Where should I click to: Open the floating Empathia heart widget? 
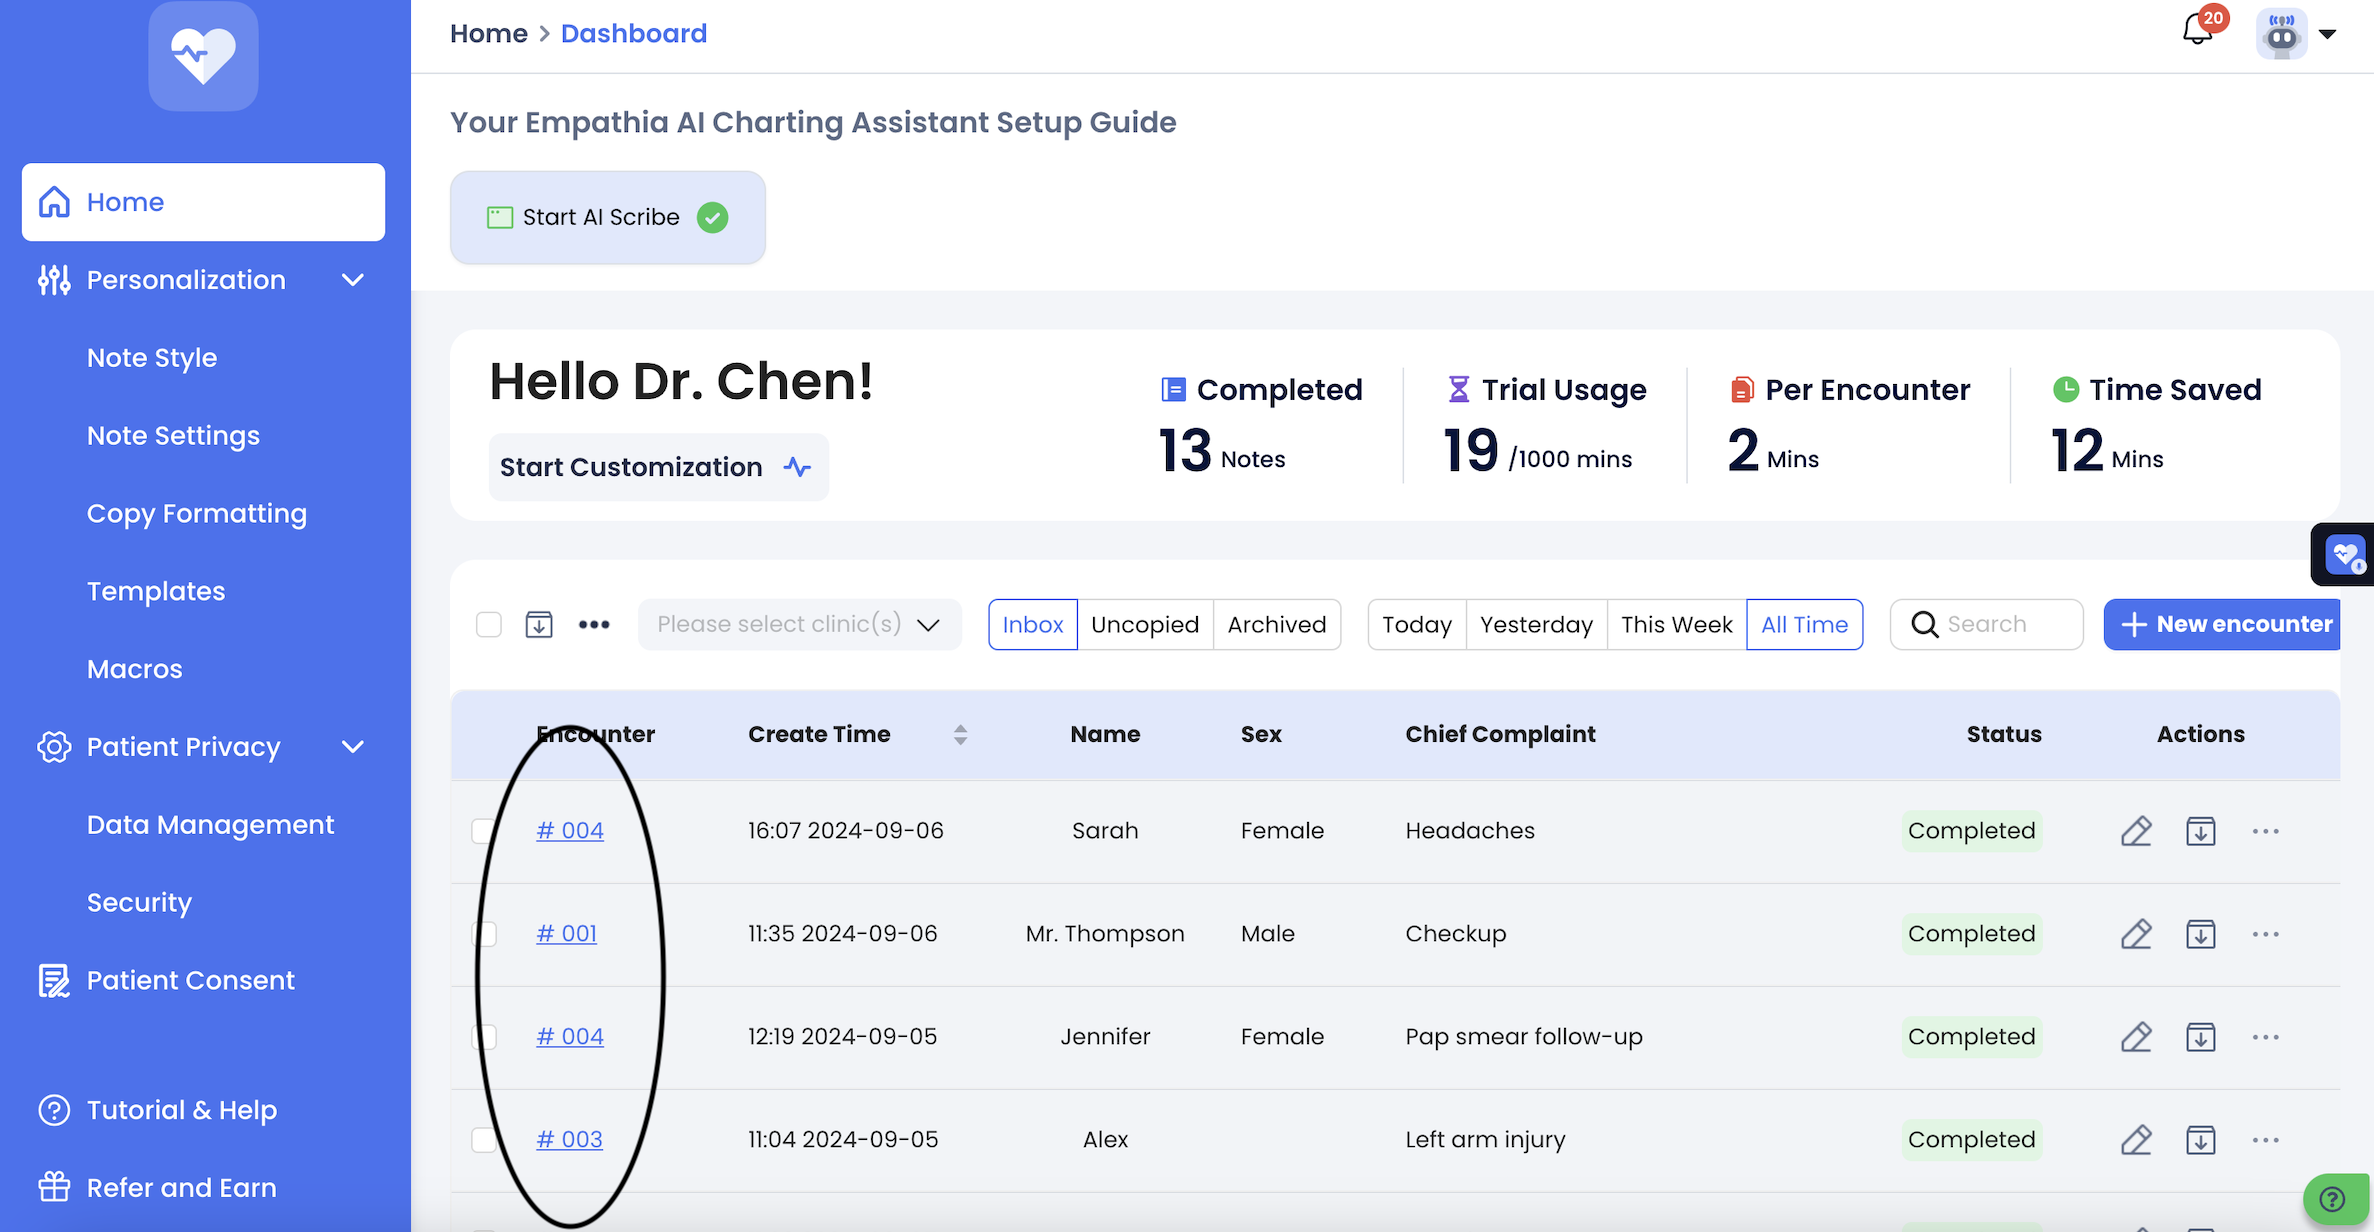coord(2344,554)
